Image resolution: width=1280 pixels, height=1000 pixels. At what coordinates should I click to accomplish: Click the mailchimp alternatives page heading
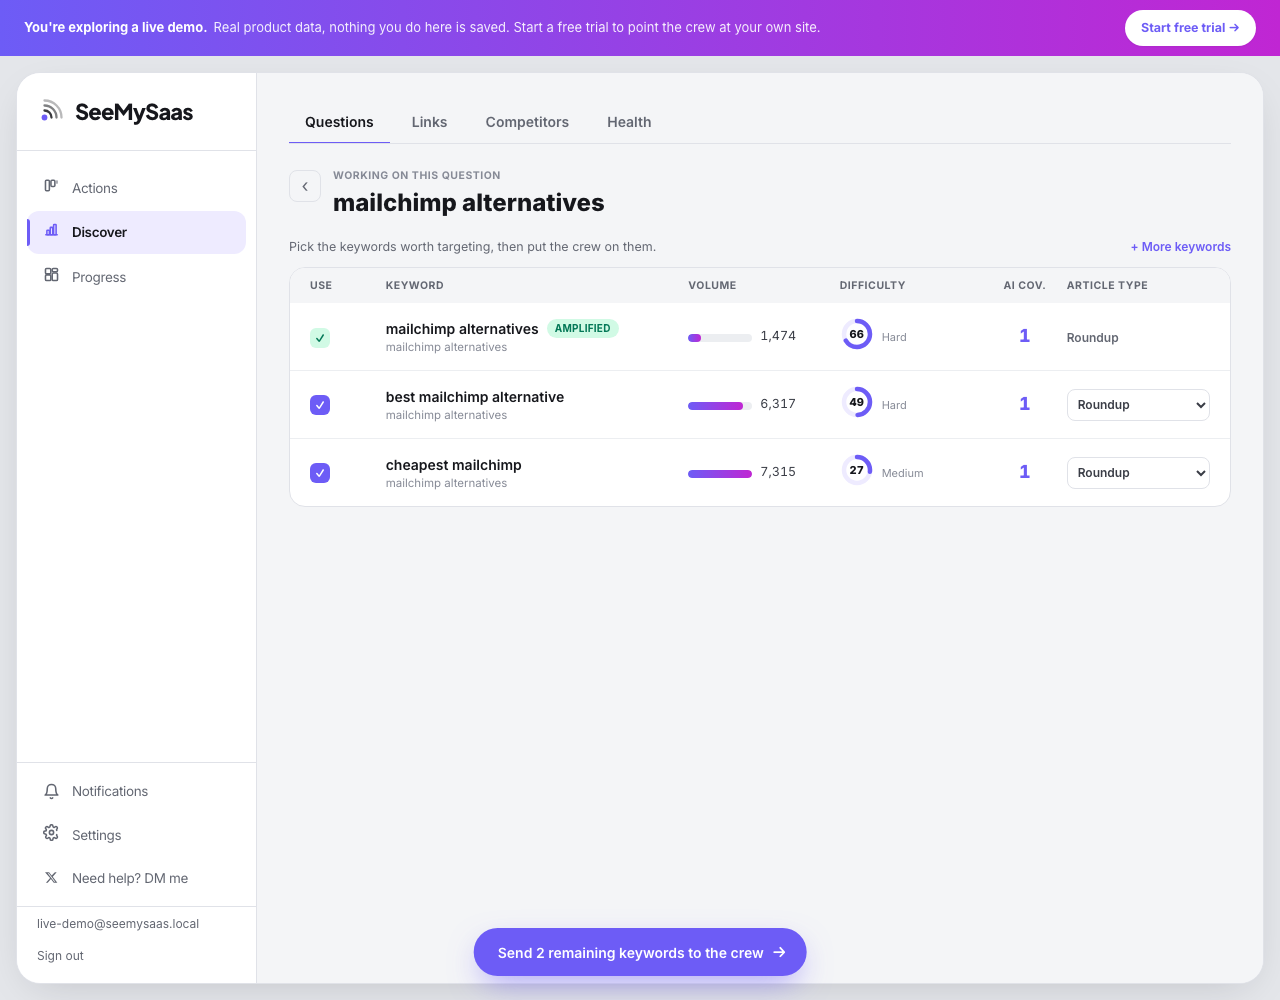(469, 203)
